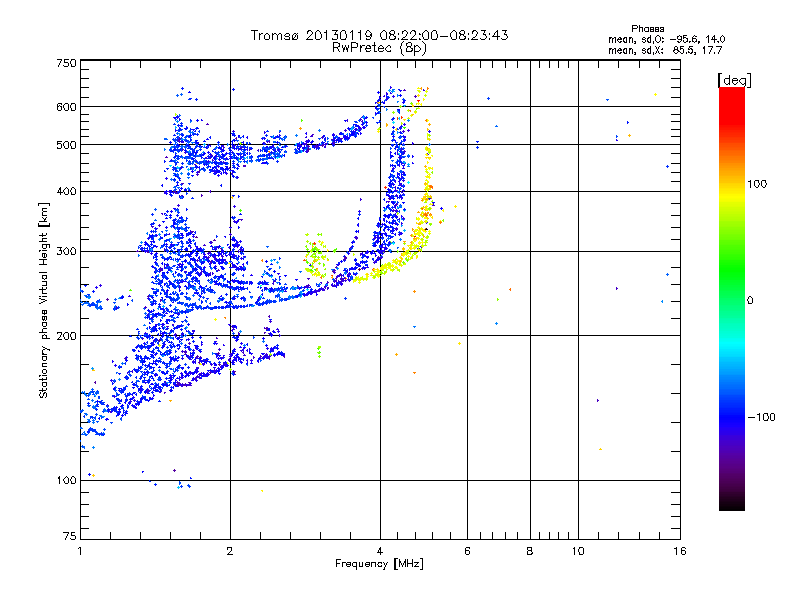Click the plot title 'Tromsø 20130119 08:22:00-08:23:43'
The height and width of the screenshot is (600, 800).
379,35
